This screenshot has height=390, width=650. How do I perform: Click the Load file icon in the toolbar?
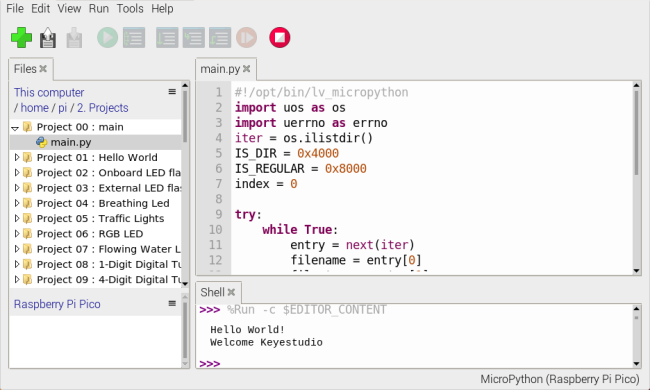coord(48,38)
